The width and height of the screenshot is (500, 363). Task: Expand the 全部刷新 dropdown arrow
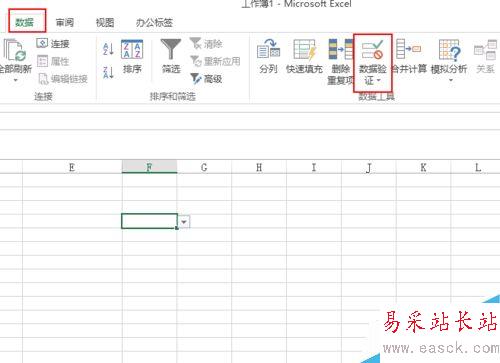(x=15, y=80)
